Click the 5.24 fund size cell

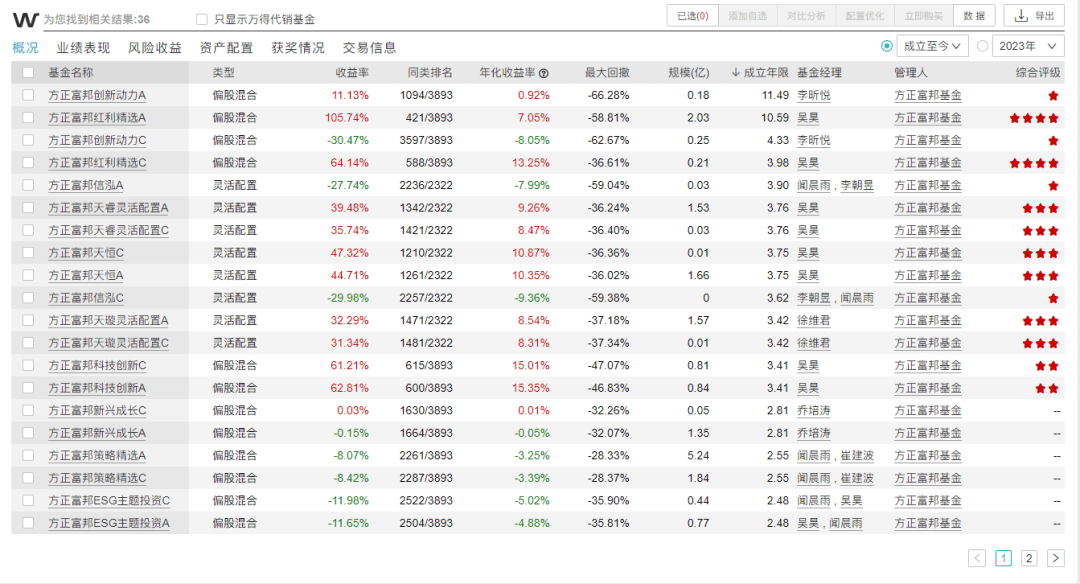pyautogui.click(x=698, y=455)
